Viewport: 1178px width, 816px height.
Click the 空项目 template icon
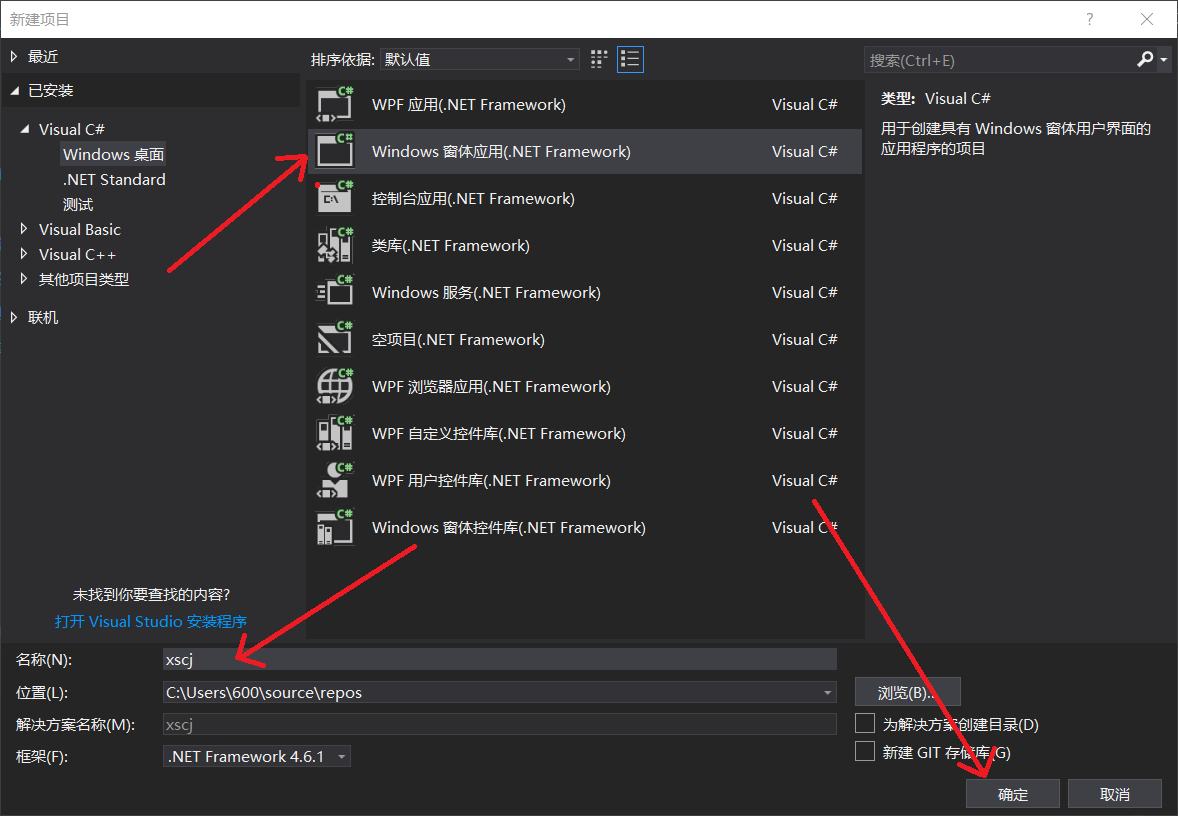click(335, 339)
